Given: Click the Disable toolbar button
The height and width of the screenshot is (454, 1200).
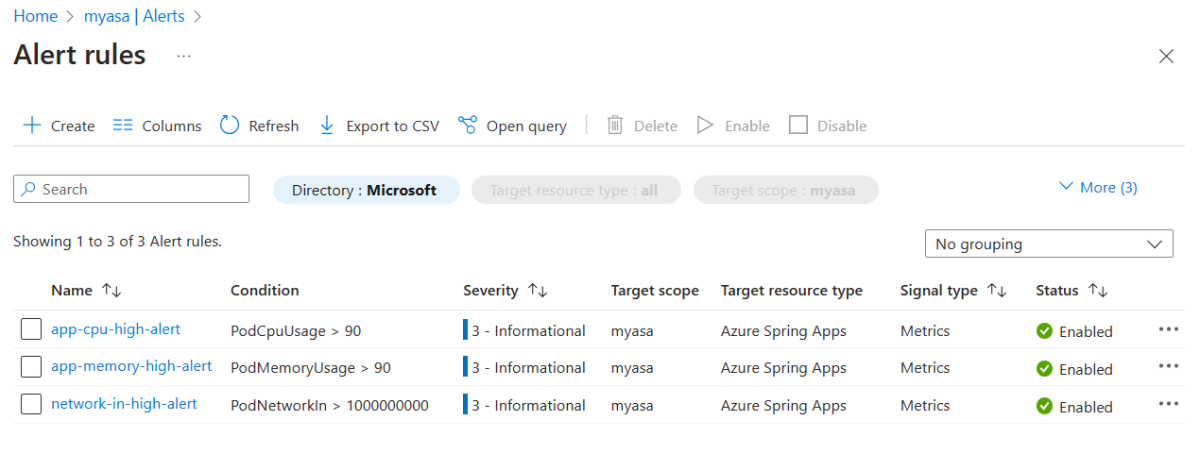Looking at the screenshot, I should click(828, 125).
